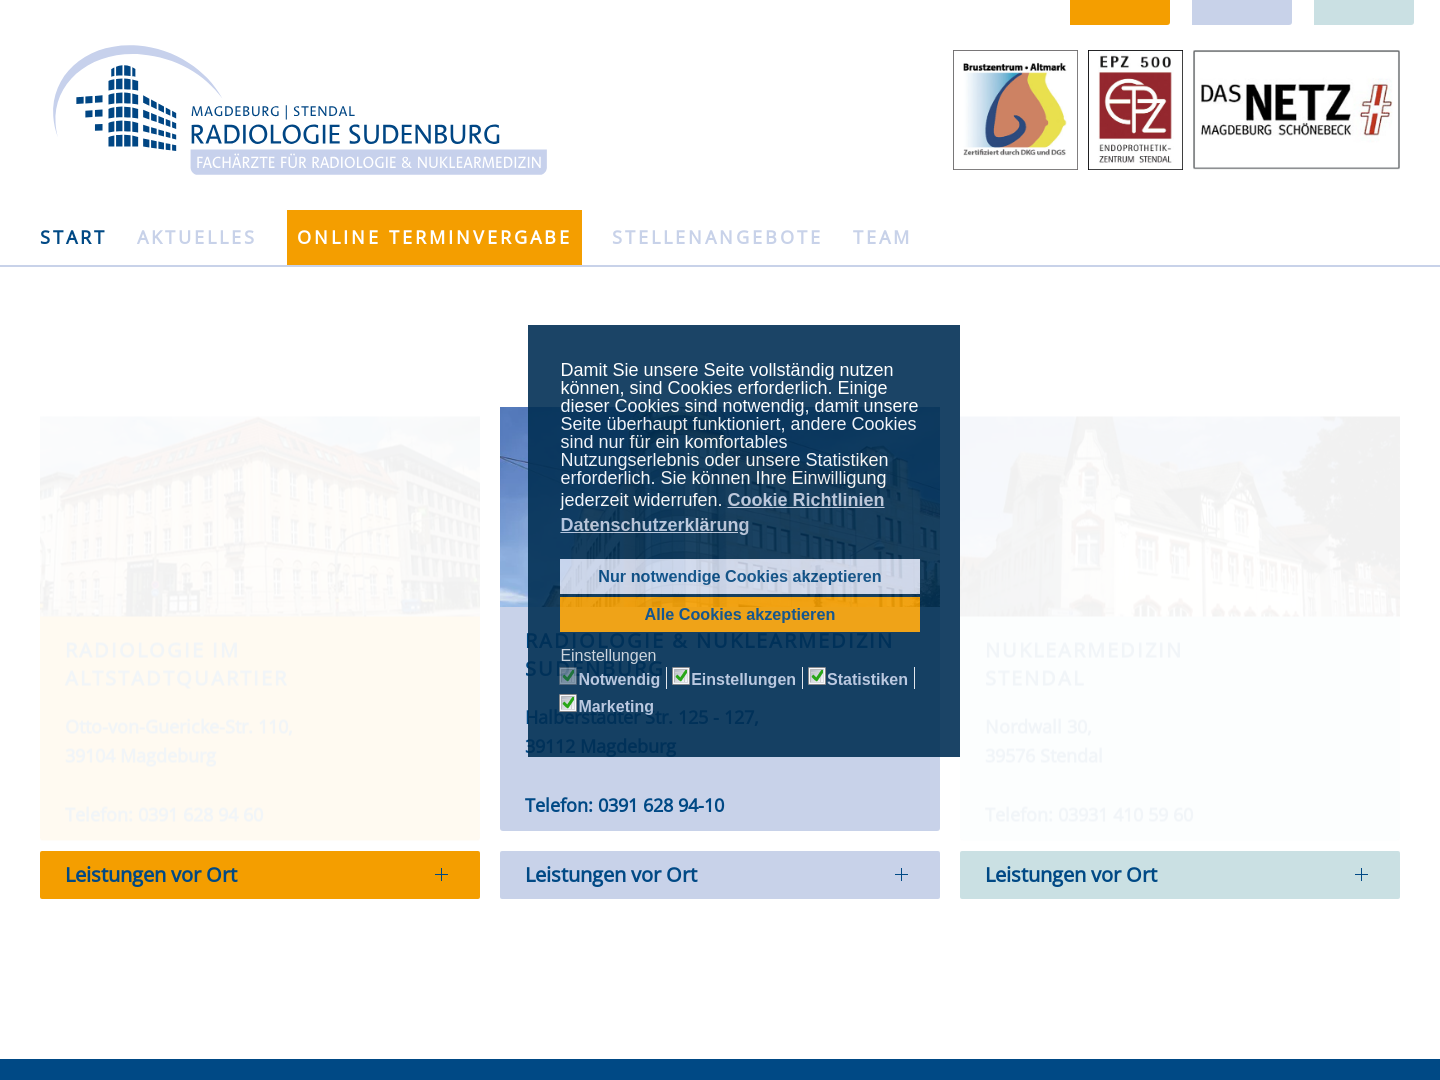The width and height of the screenshot is (1440, 1080).
Task: Click the plus icon in orange bar
Action: tap(441, 875)
